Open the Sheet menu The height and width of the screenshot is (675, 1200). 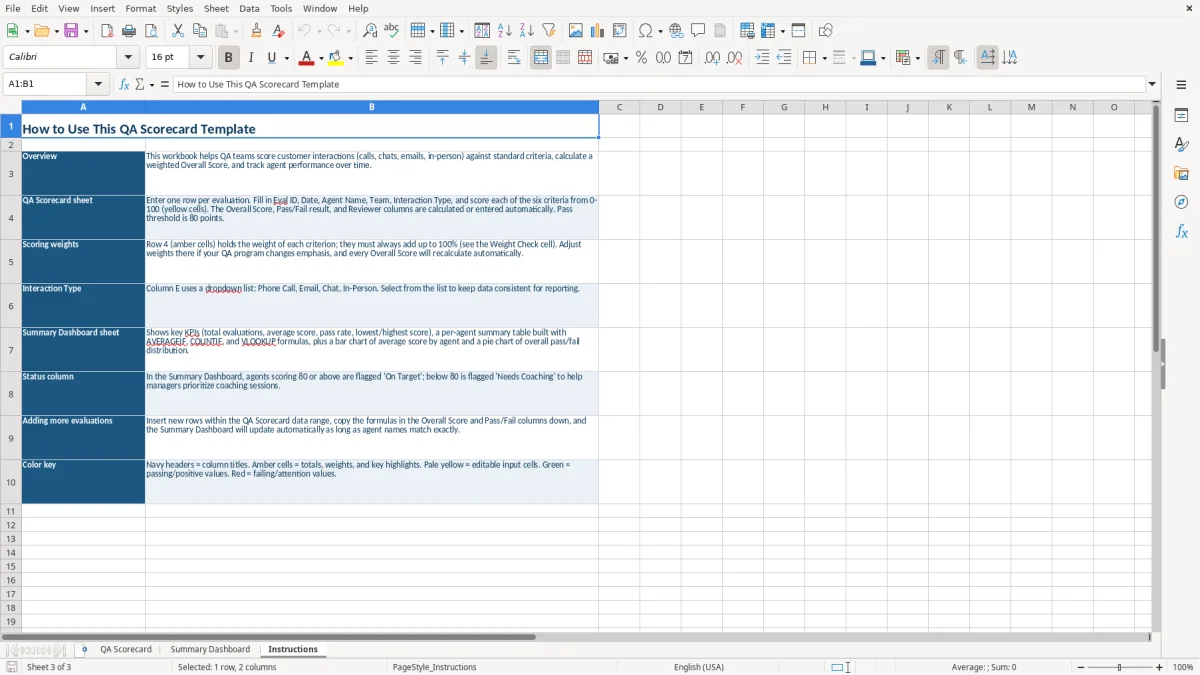pyautogui.click(x=216, y=8)
